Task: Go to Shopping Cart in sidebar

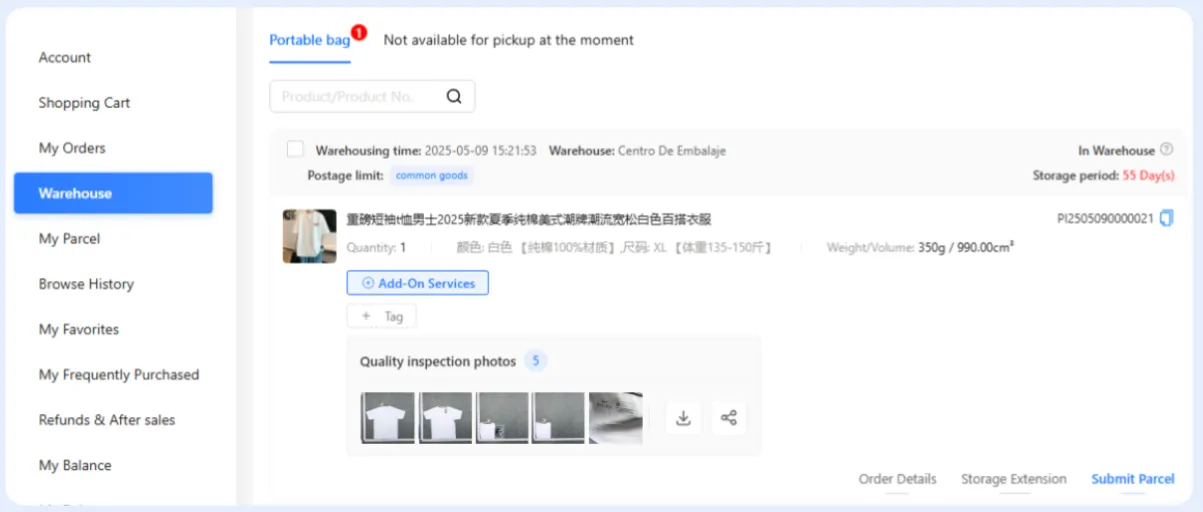Action: click(x=84, y=103)
